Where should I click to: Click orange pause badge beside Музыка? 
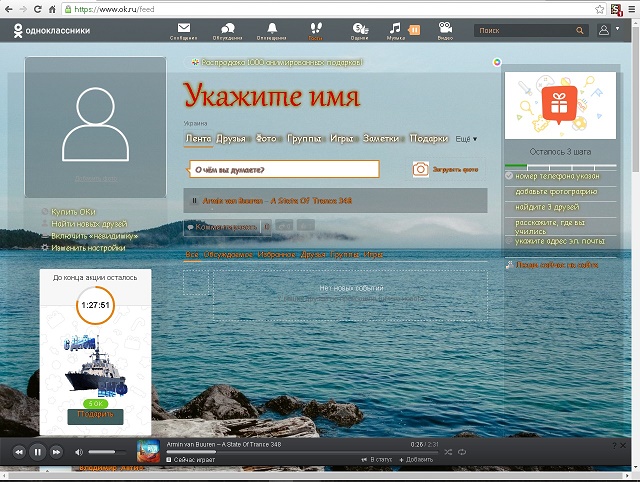coord(414,30)
